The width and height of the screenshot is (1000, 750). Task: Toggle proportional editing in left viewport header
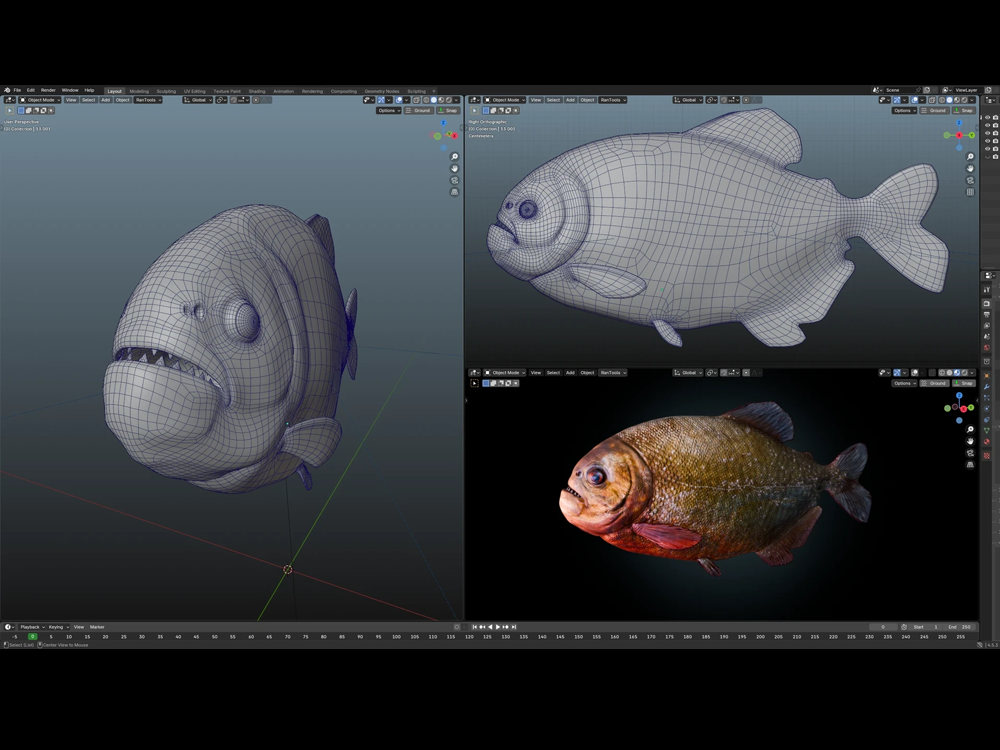[x=256, y=100]
